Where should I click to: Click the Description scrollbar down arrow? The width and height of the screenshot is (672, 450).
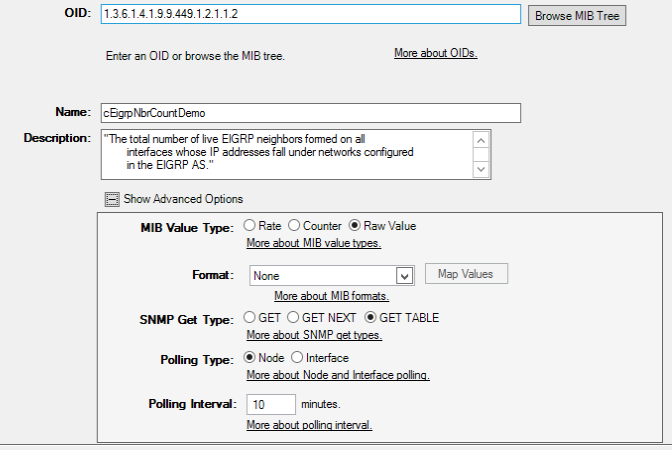(481, 169)
